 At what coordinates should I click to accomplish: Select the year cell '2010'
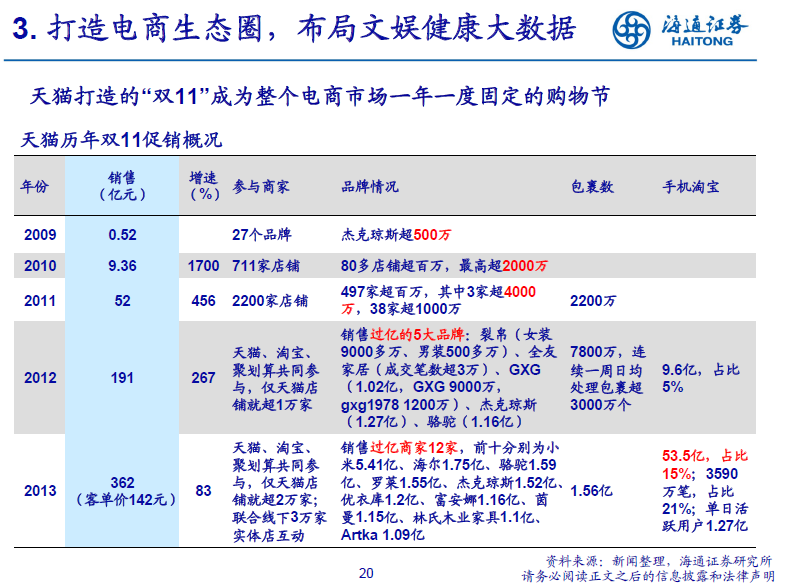coord(40,266)
